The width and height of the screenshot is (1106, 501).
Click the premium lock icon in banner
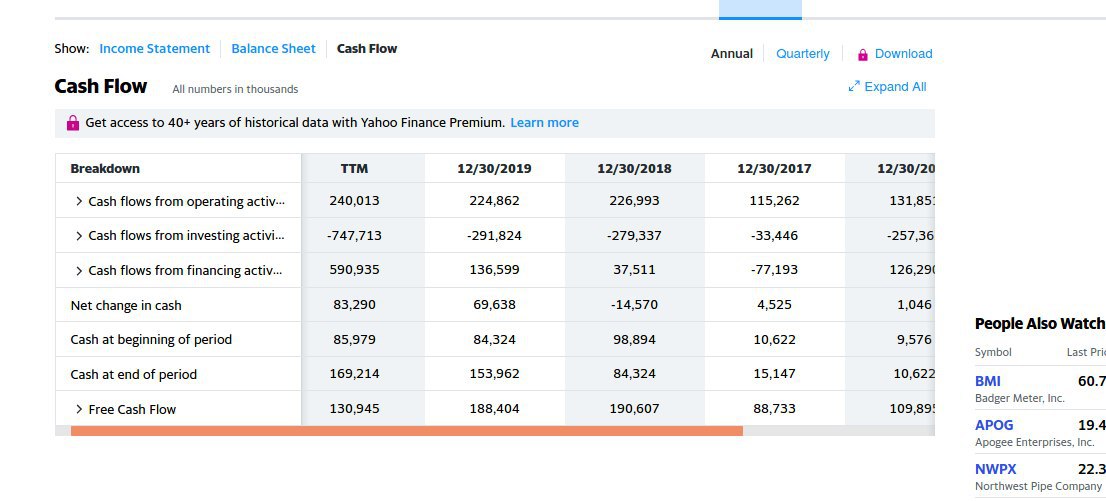(73, 123)
